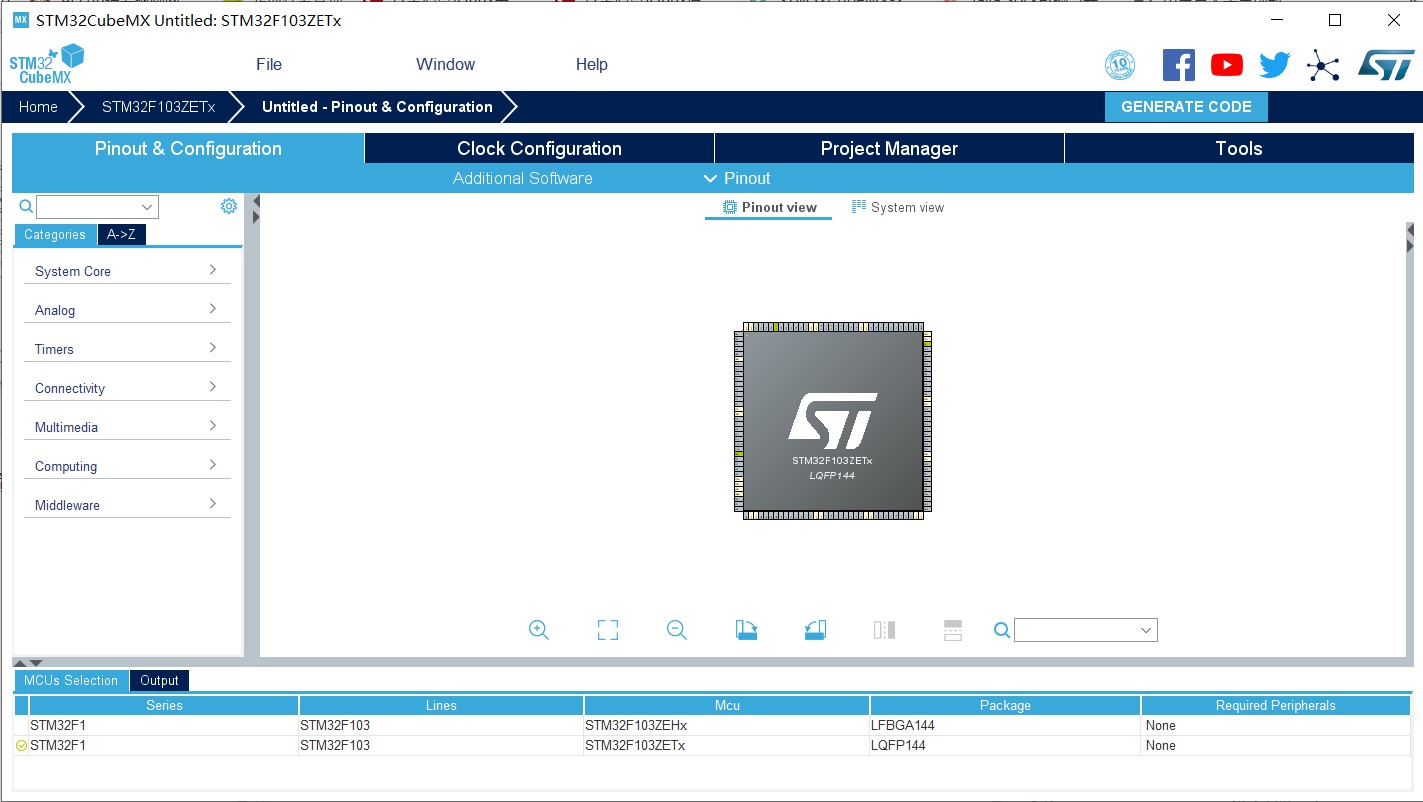Toggle bottom panel collapse arrows

[x=28, y=663]
